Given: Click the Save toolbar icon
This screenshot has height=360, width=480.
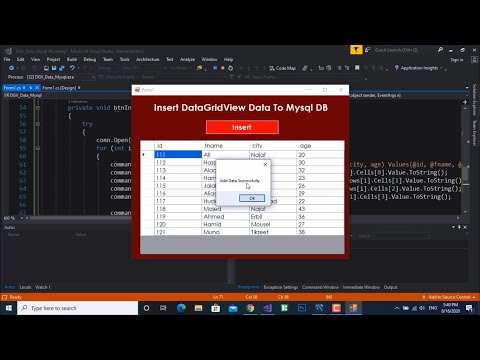Looking at the screenshot, I should coord(54,68).
